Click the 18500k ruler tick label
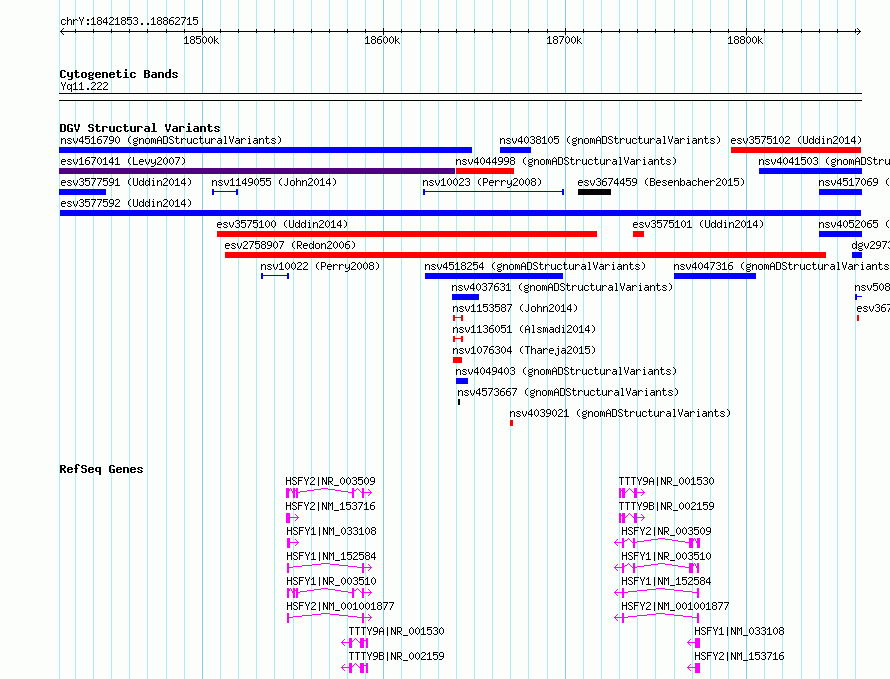 [201, 40]
